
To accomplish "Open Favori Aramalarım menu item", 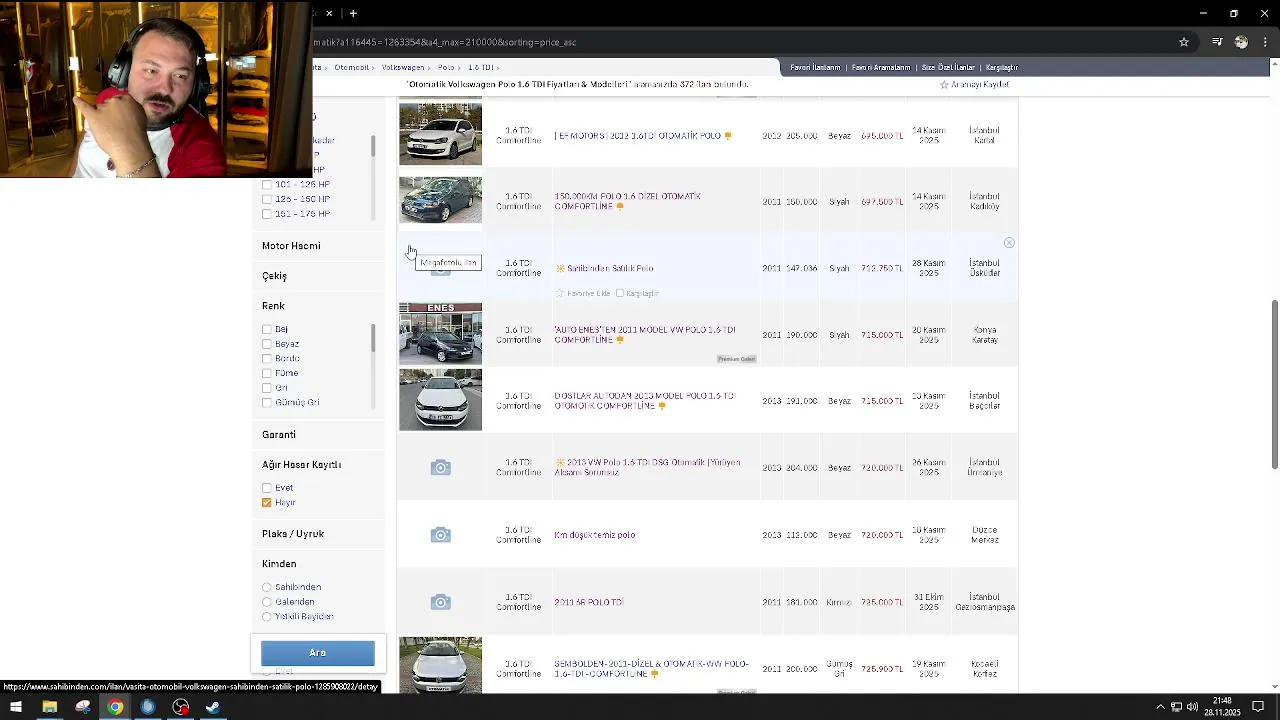I will 881,68.
